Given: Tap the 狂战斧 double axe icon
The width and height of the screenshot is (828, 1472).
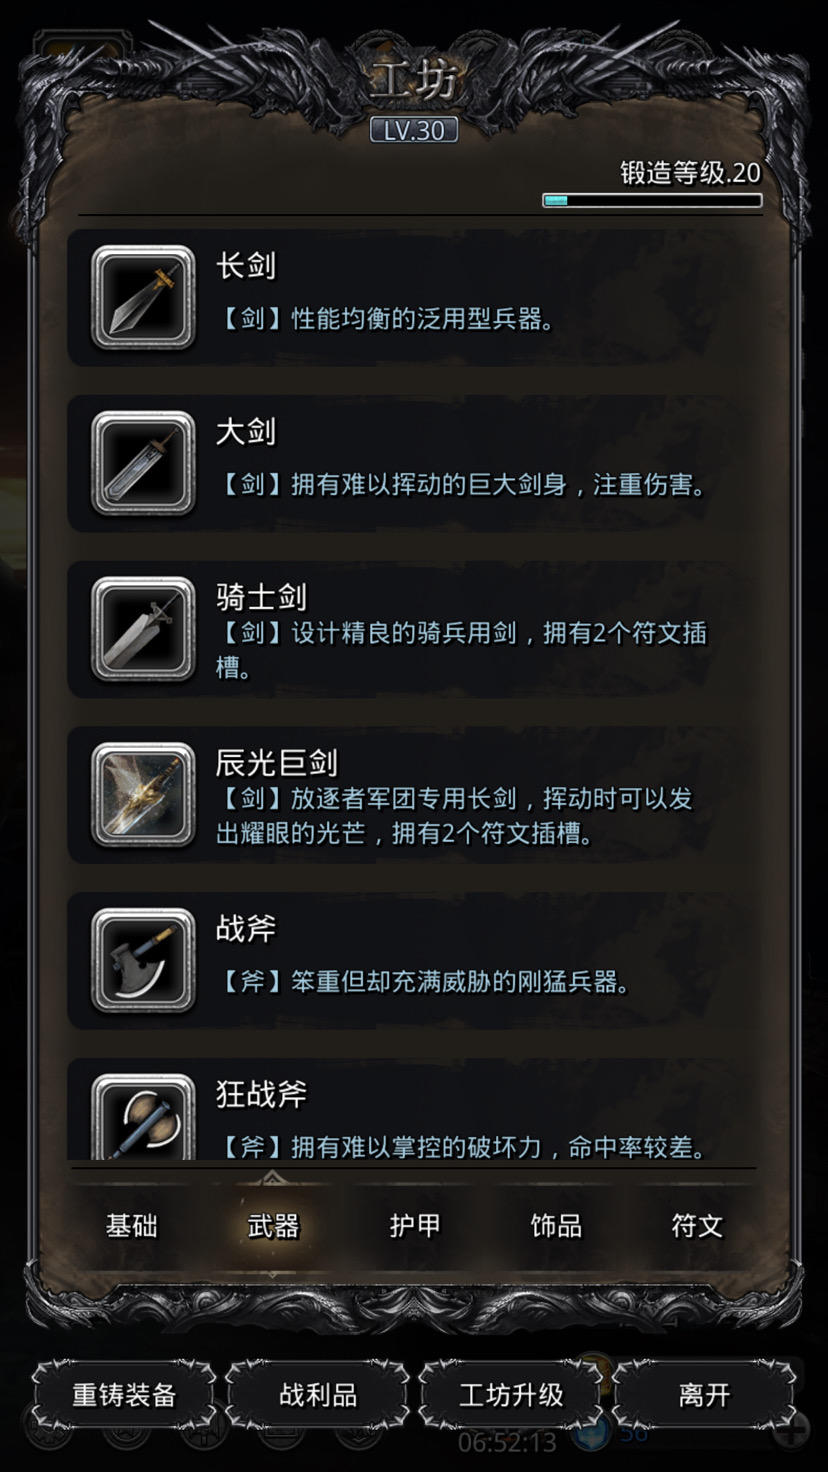Looking at the screenshot, I should click(143, 1118).
